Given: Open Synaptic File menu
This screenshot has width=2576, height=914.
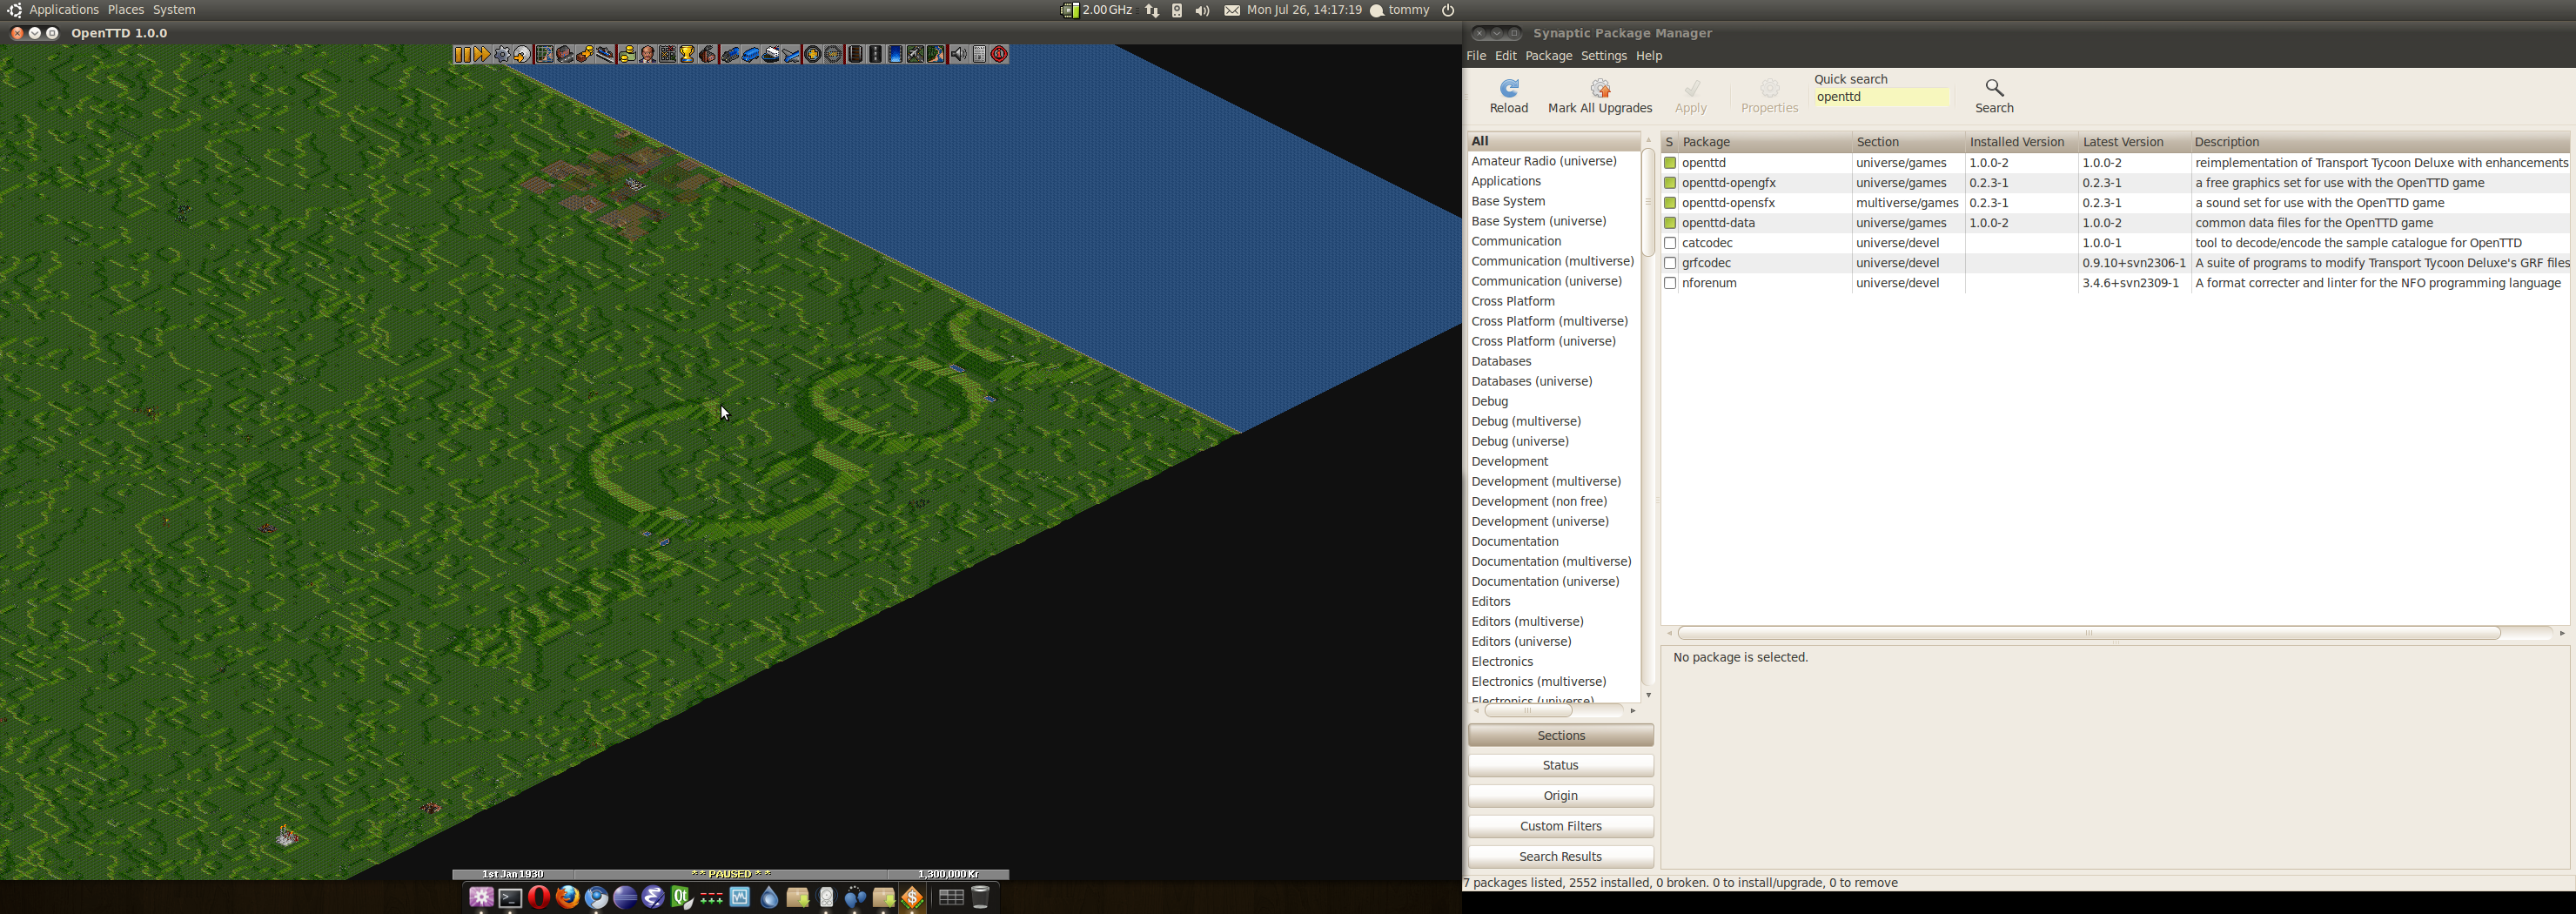Looking at the screenshot, I should [x=1476, y=56].
